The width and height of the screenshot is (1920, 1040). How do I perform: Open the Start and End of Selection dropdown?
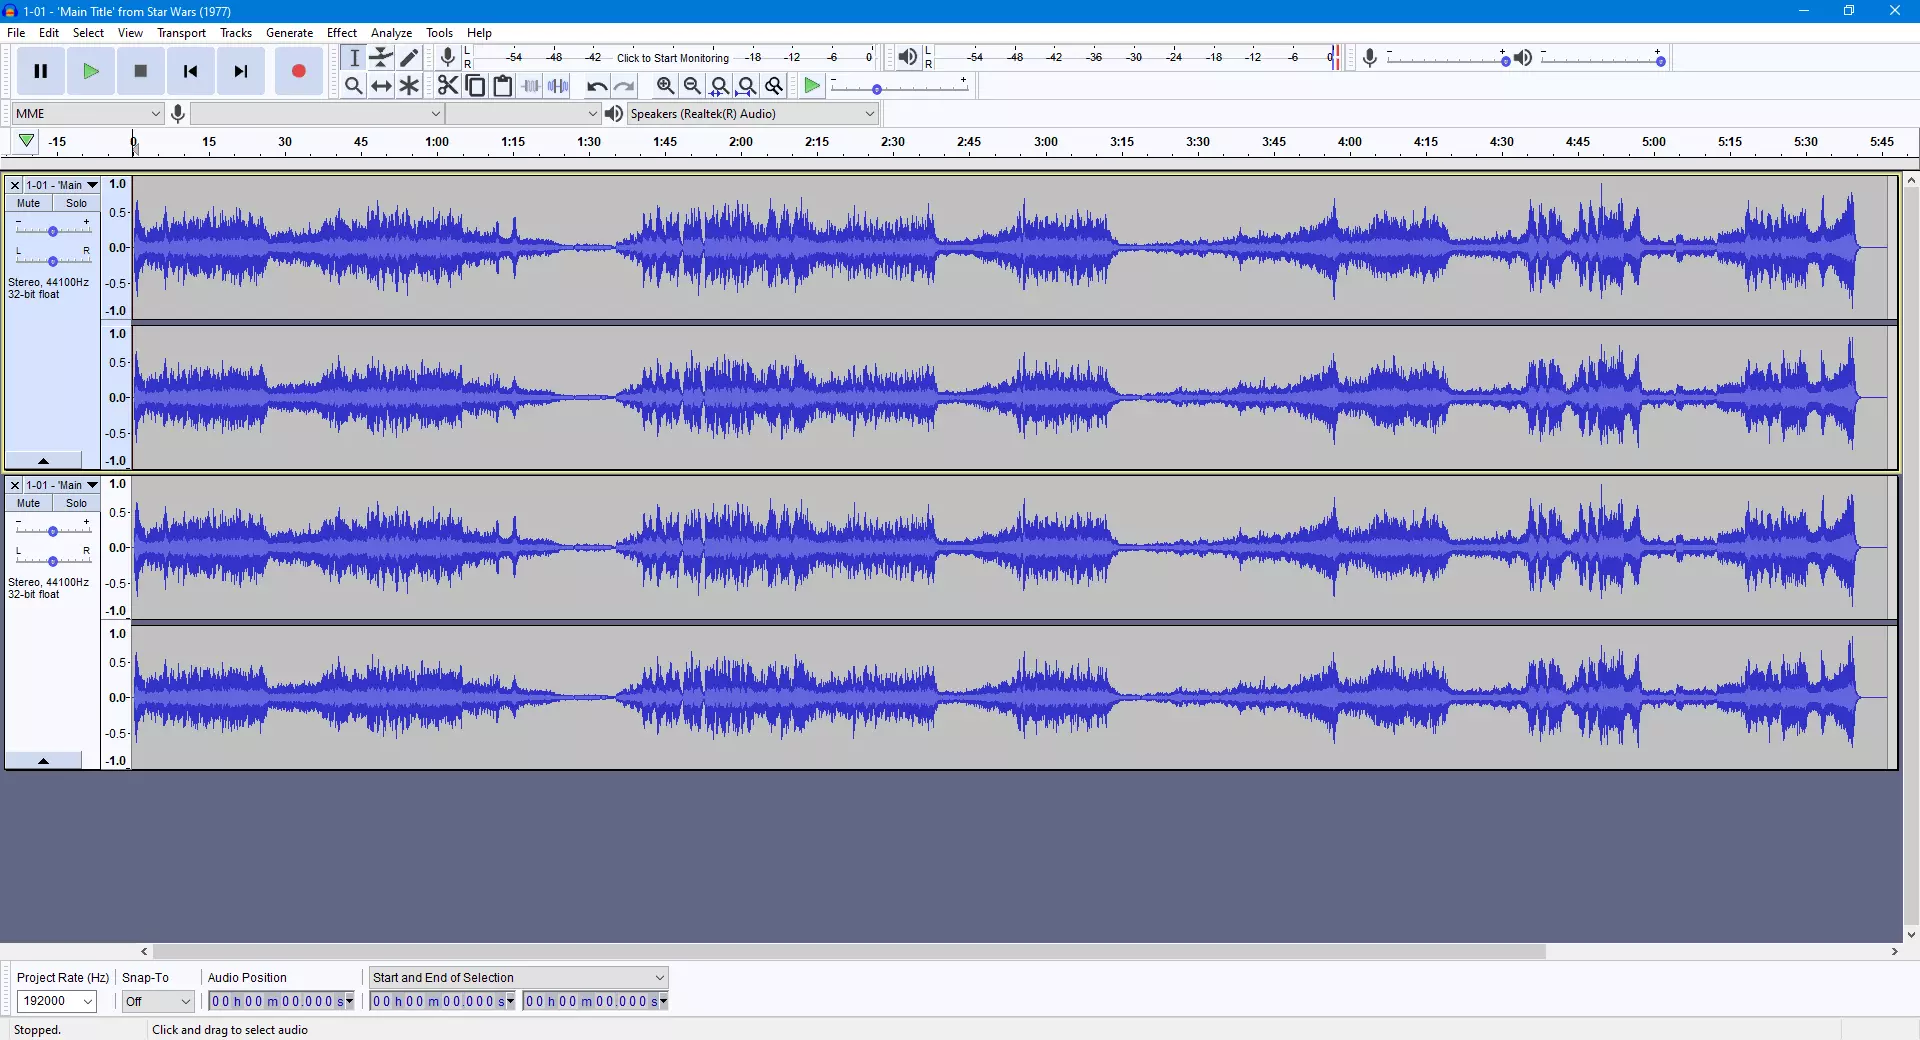point(518,977)
